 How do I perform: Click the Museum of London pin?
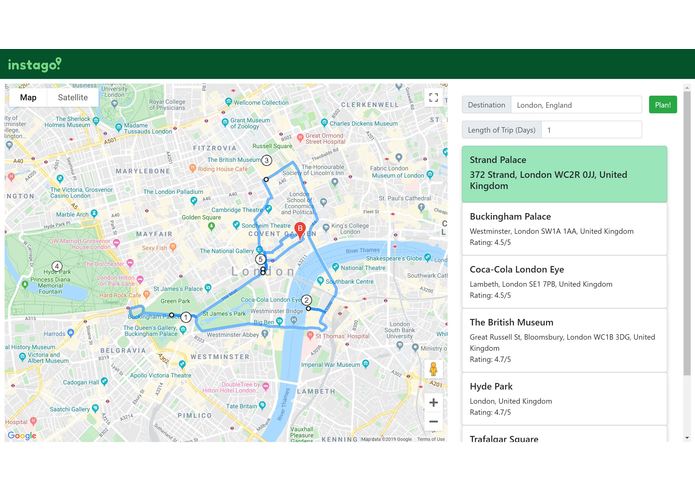(430, 175)
